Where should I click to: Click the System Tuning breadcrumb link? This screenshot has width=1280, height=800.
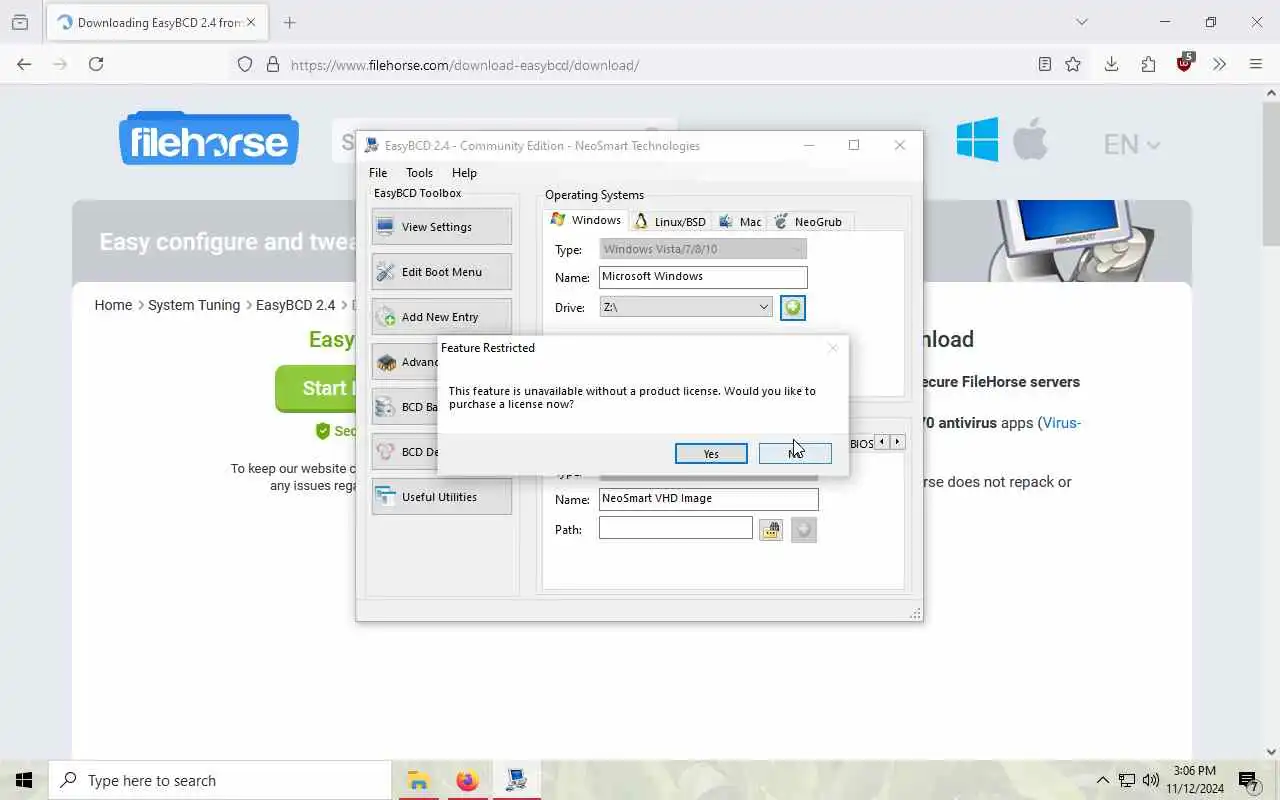click(x=194, y=305)
